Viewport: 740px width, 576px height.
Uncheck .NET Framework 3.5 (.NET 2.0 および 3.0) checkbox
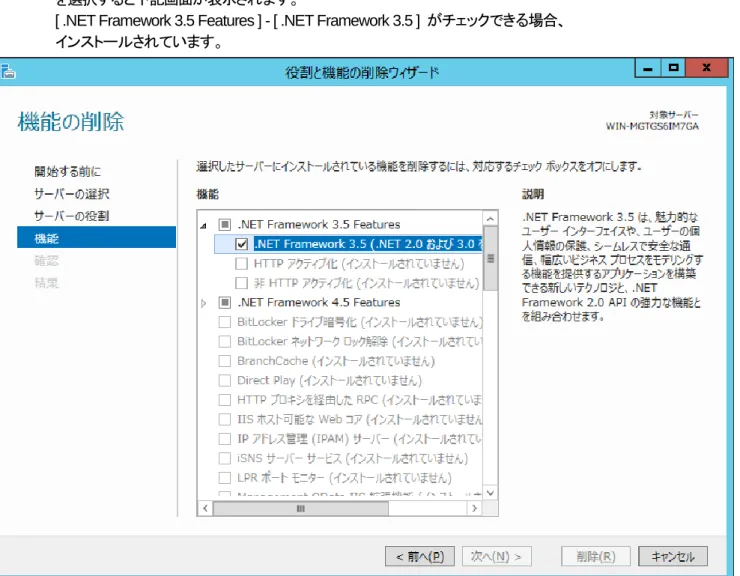(x=242, y=244)
